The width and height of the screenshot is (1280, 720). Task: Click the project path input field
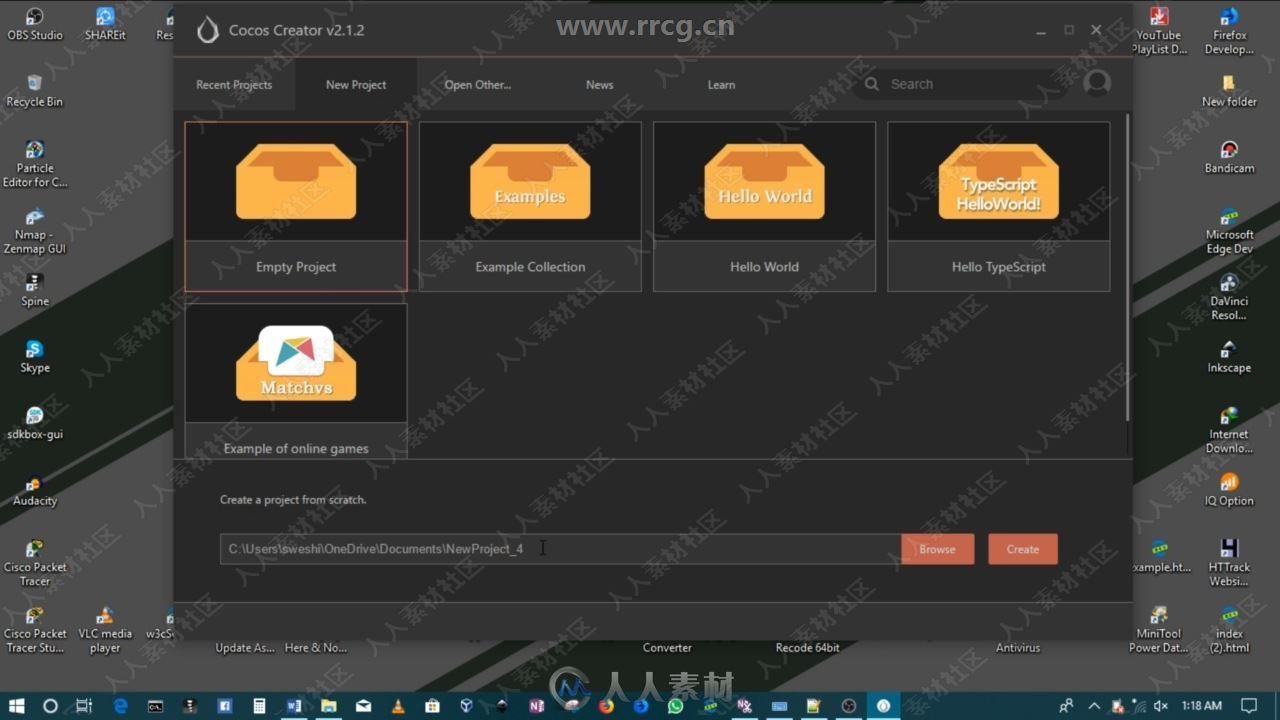pyautogui.click(x=560, y=549)
